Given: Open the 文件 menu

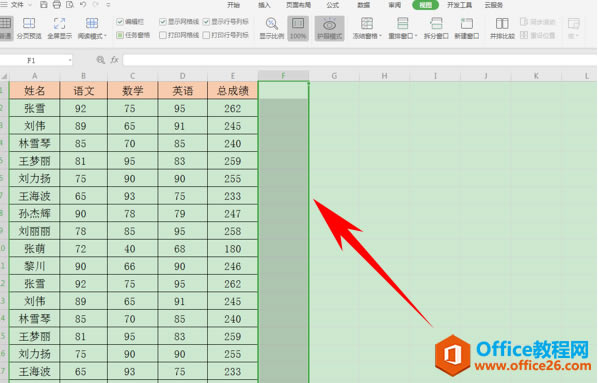Looking at the screenshot, I should coord(17,5).
